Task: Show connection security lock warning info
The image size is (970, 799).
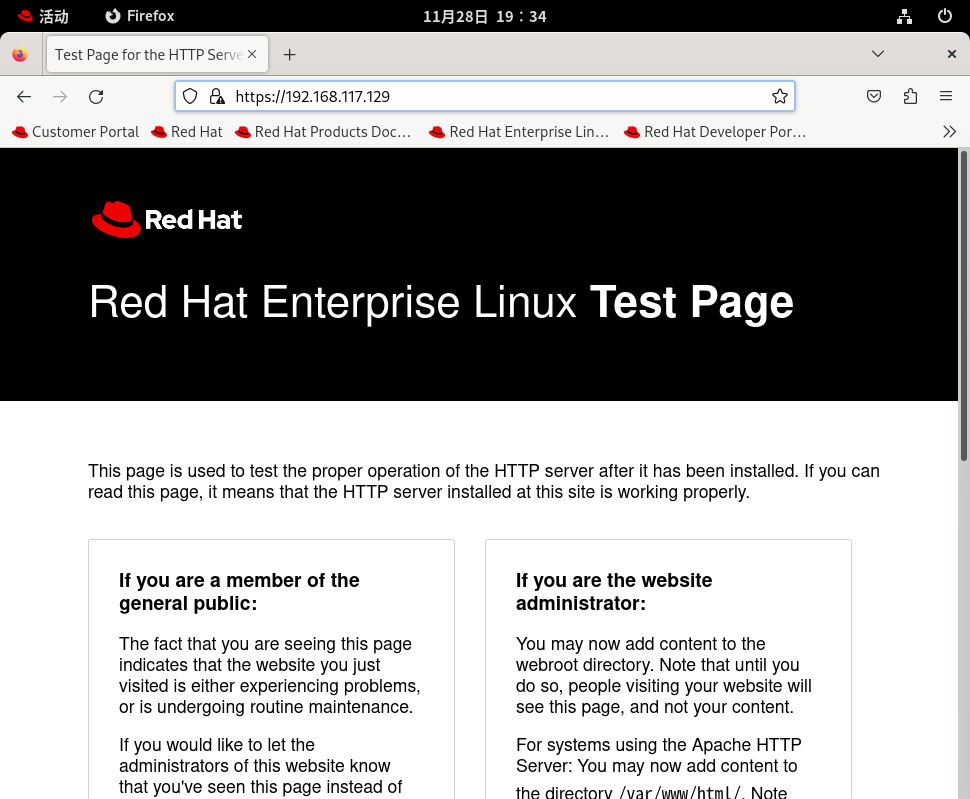Action: click(x=217, y=96)
